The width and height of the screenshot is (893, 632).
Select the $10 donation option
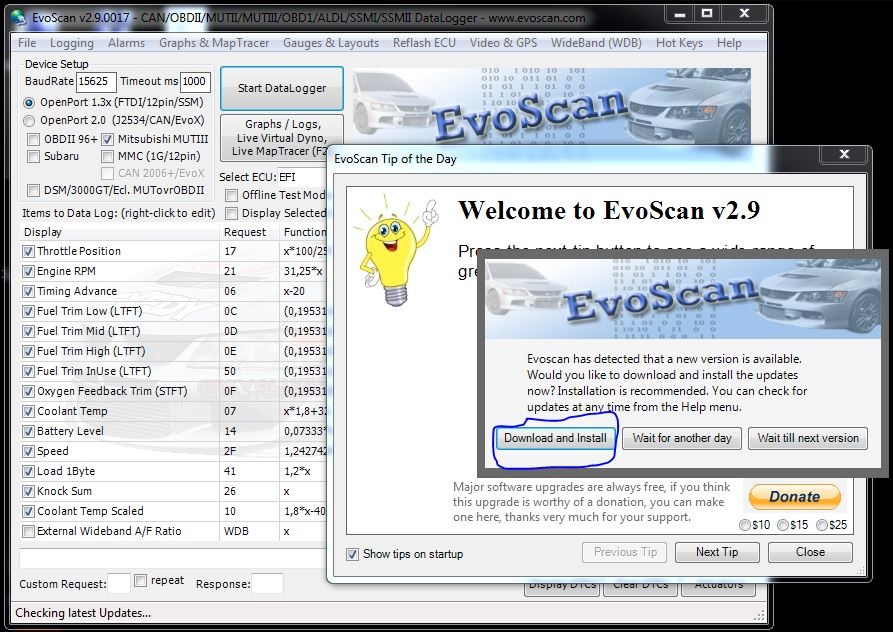tap(744, 525)
